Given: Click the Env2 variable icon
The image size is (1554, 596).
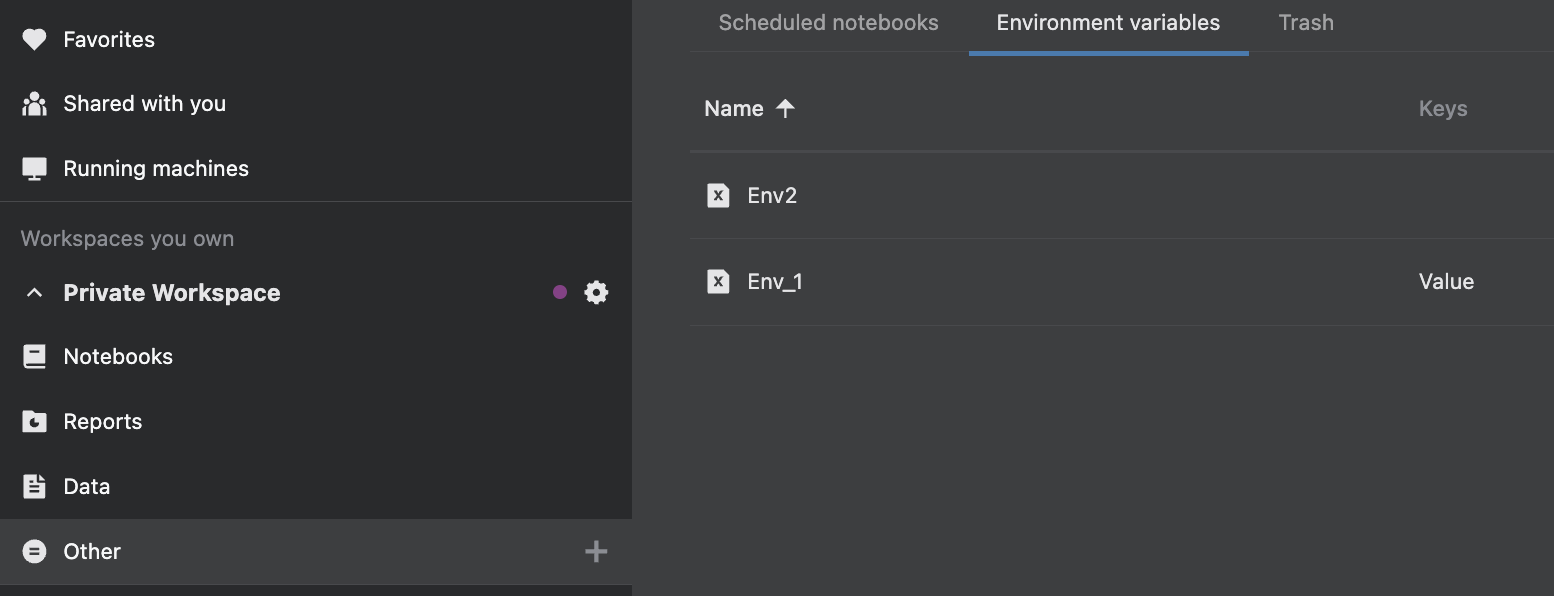Looking at the screenshot, I should coord(718,195).
